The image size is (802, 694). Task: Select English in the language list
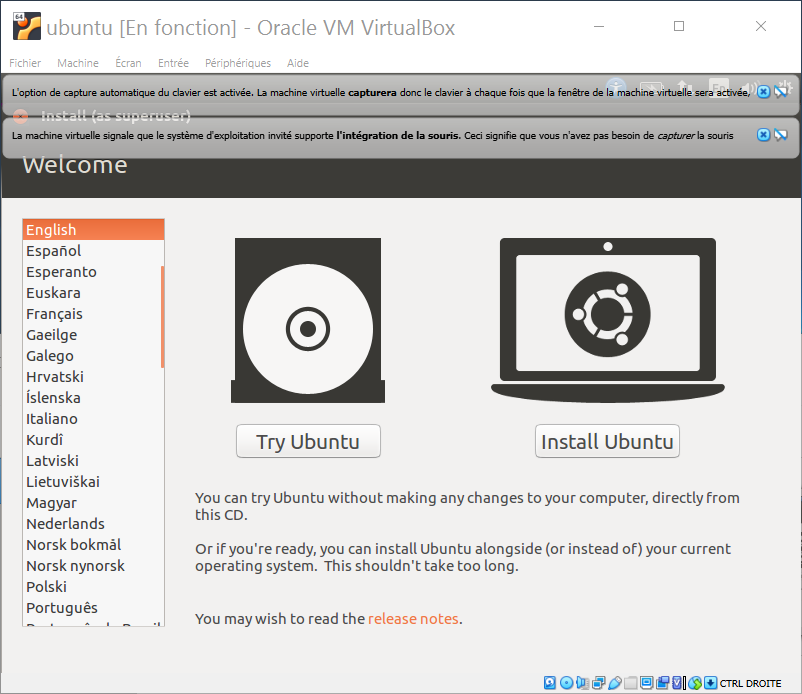[x=93, y=230]
